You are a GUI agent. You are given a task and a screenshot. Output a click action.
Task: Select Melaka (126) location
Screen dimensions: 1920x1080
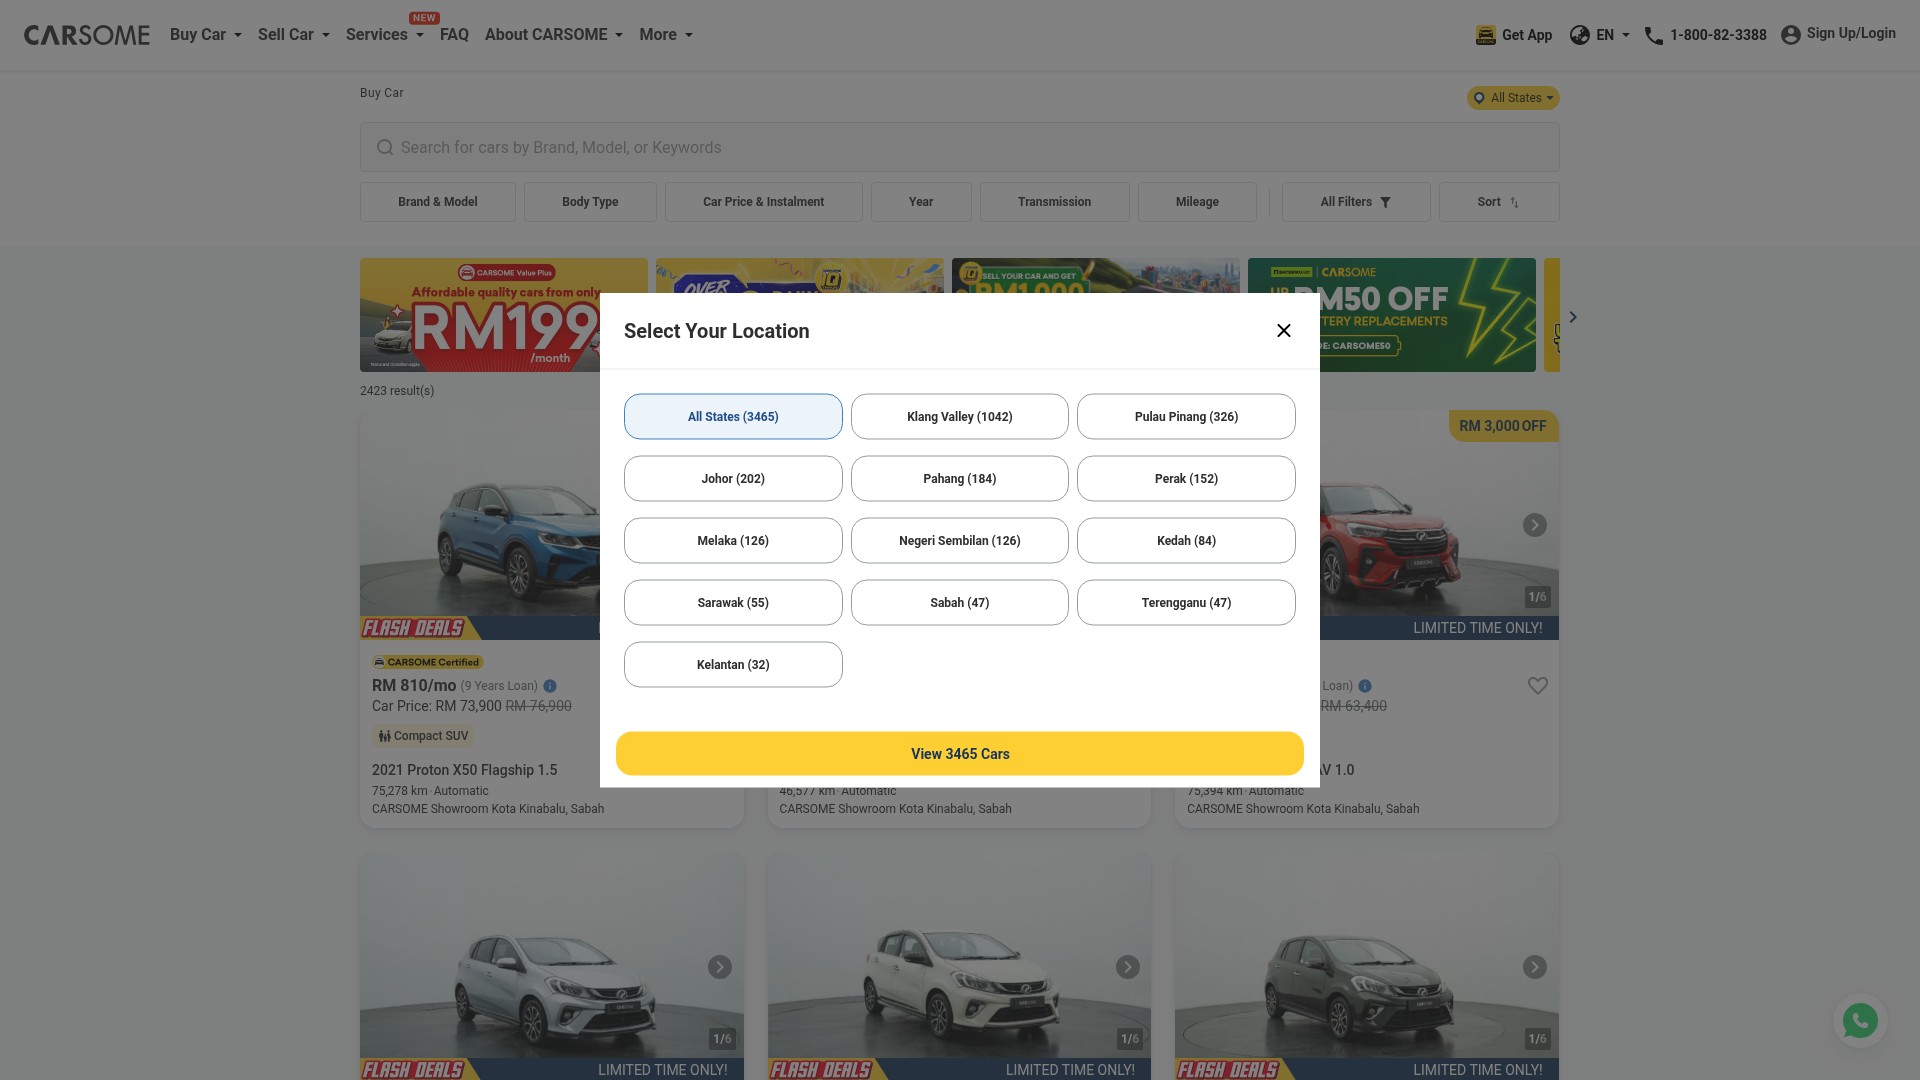[x=733, y=540]
